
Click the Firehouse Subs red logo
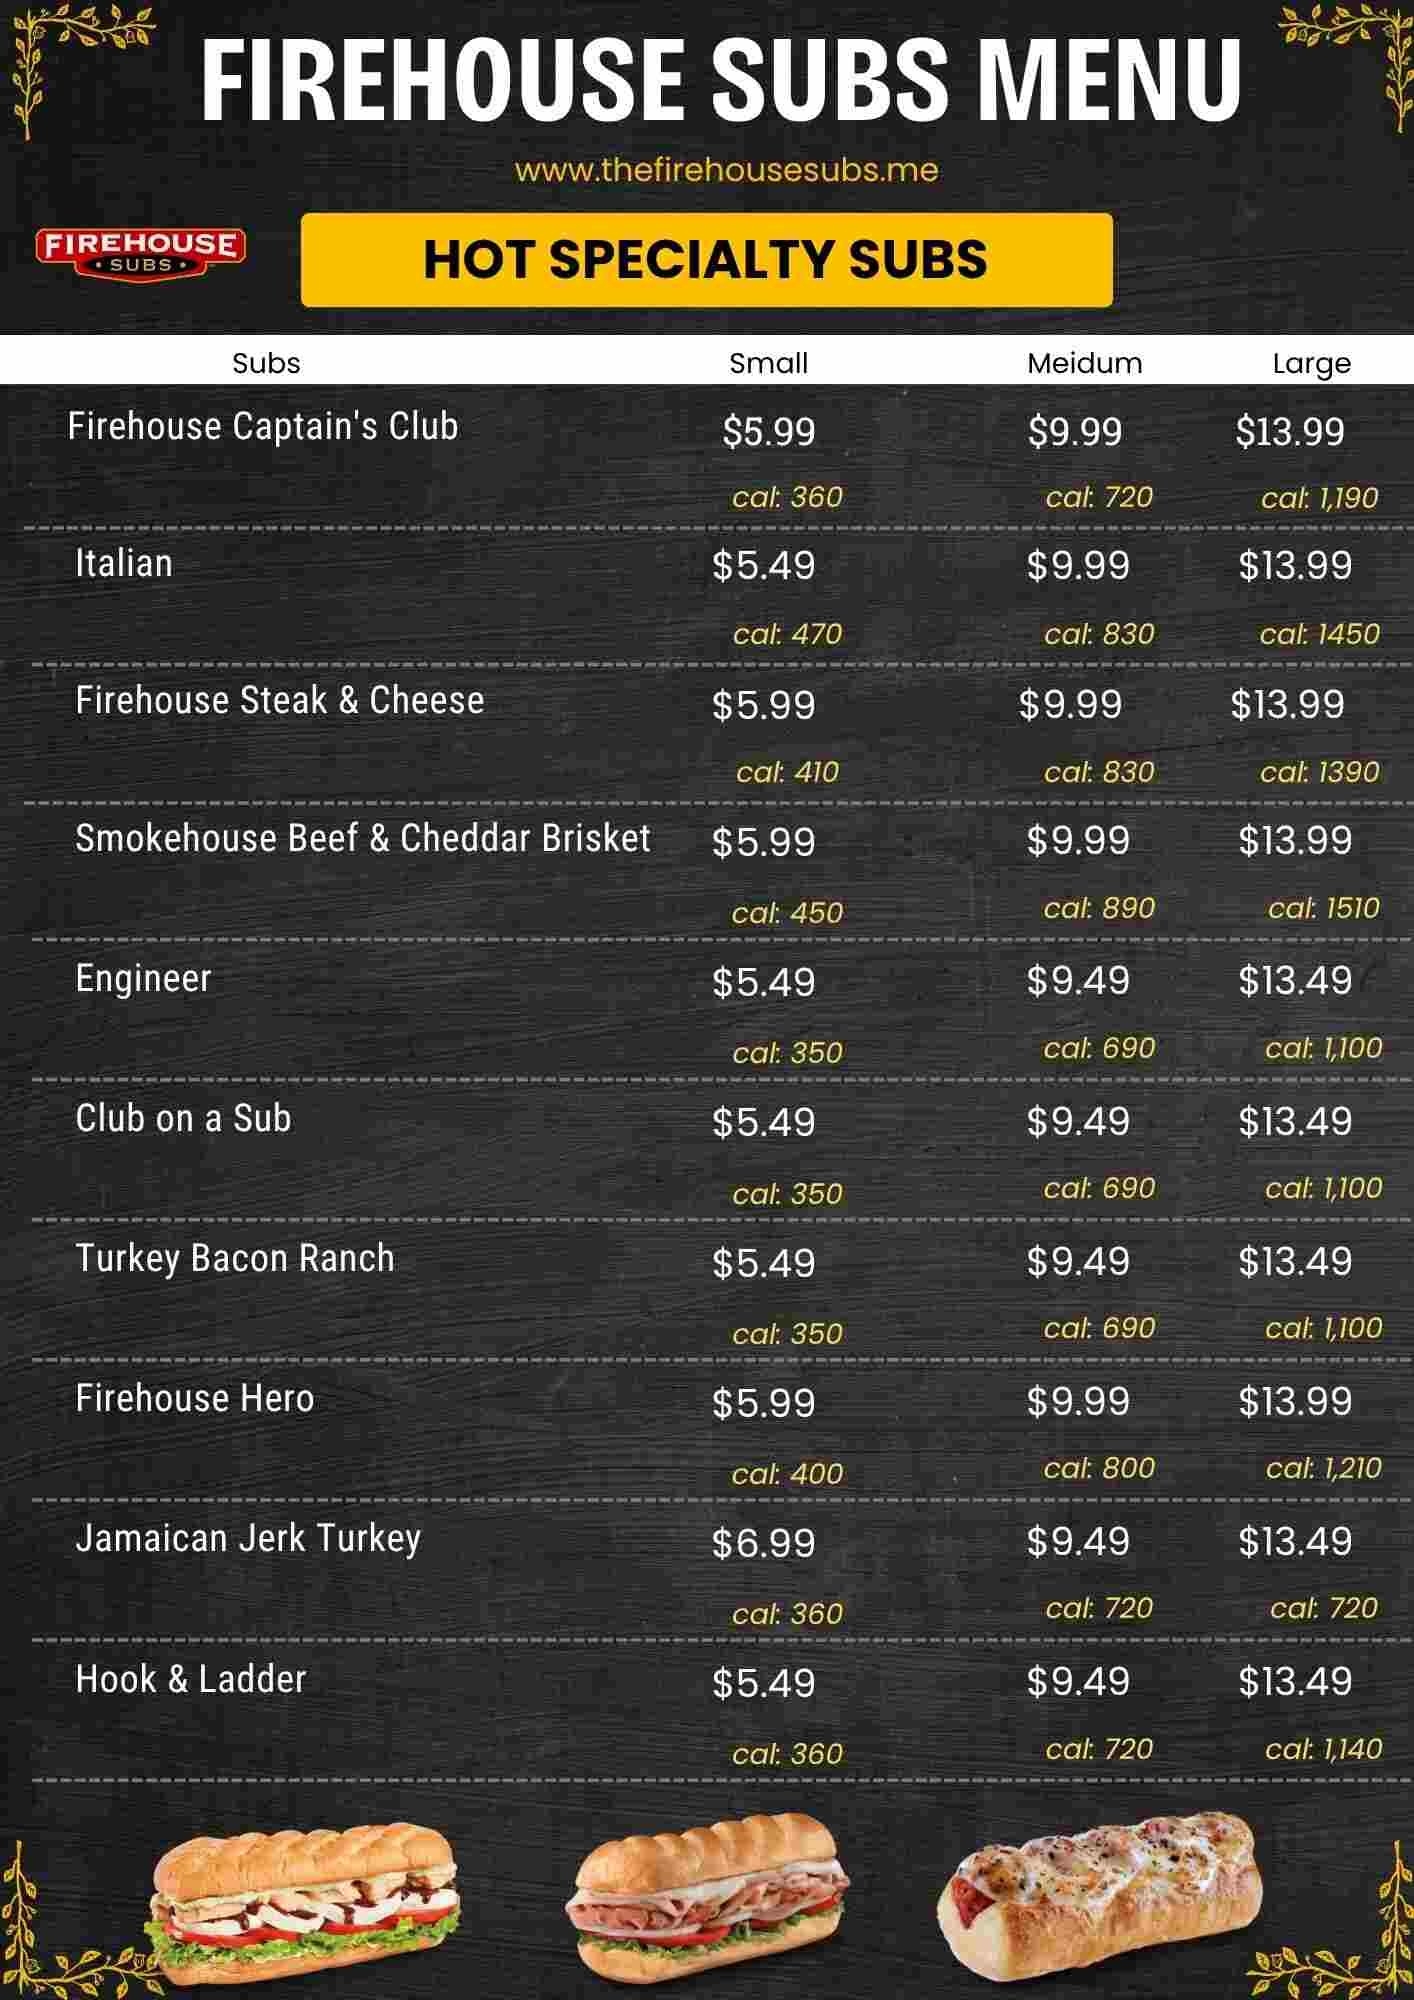140,252
